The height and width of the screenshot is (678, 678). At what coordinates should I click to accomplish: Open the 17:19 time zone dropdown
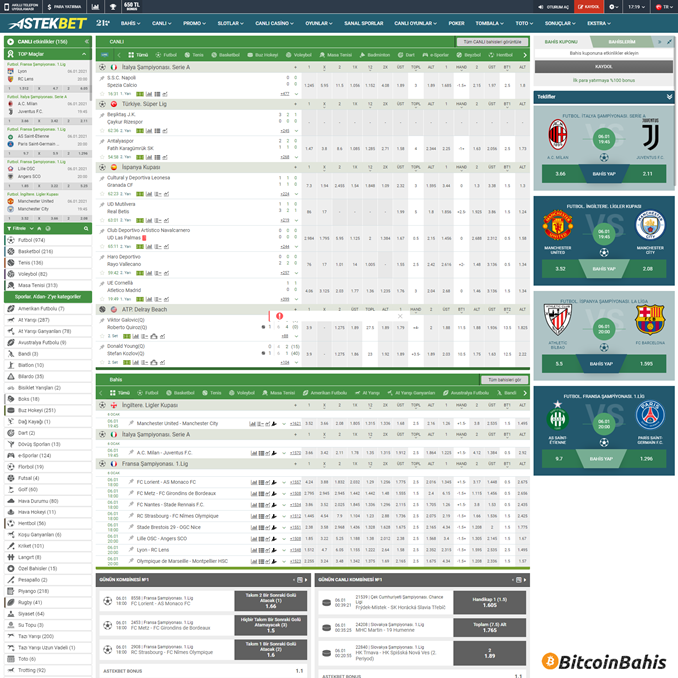(636, 6)
